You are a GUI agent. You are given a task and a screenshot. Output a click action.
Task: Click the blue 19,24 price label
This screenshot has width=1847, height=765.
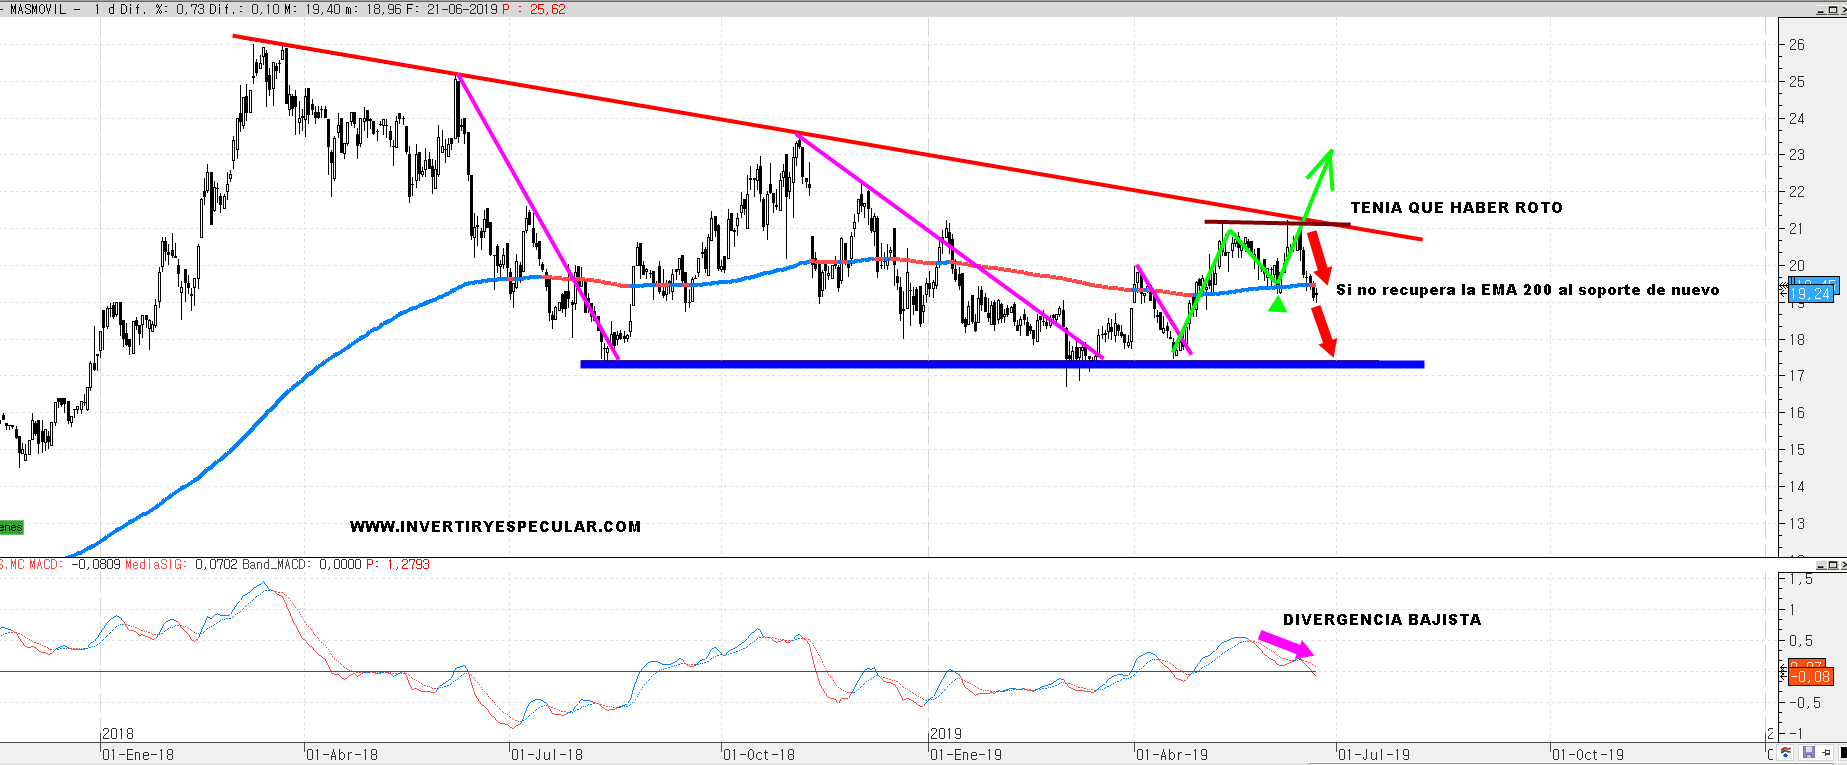coord(1811,294)
